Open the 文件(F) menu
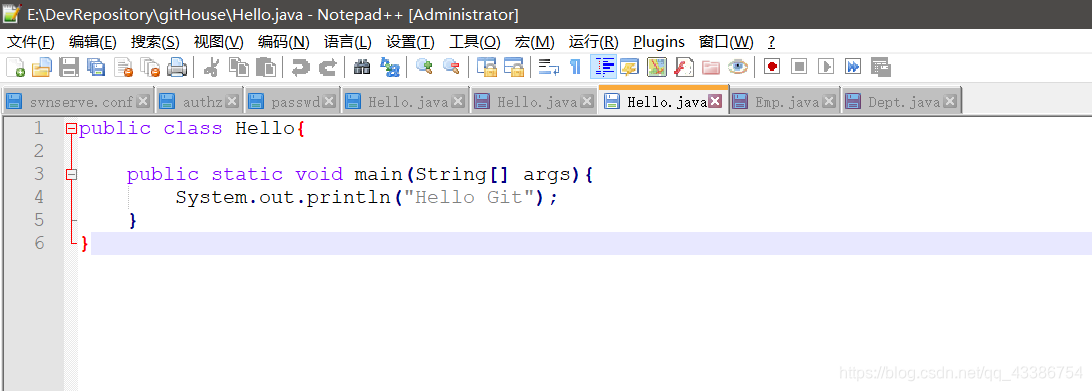The height and width of the screenshot is (391, 1092). click(x=31, y=42)
